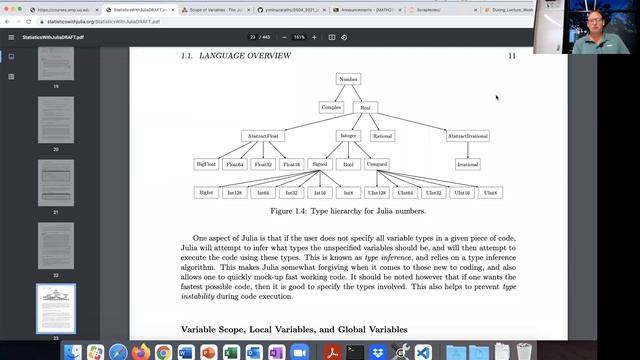The height and width of the screenshot is (360, 640).
Task: Reload the current page
Action: [x=29, y=22]
